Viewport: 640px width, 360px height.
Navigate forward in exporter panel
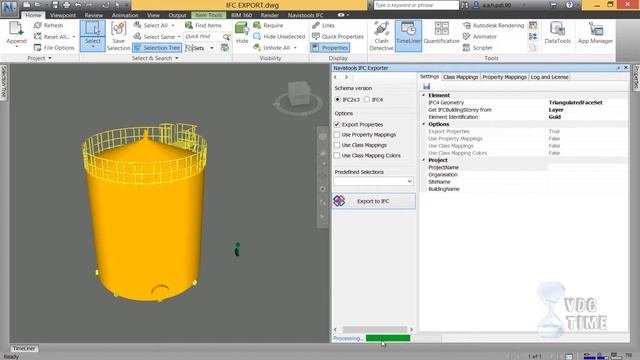click(x=346, y=77)
